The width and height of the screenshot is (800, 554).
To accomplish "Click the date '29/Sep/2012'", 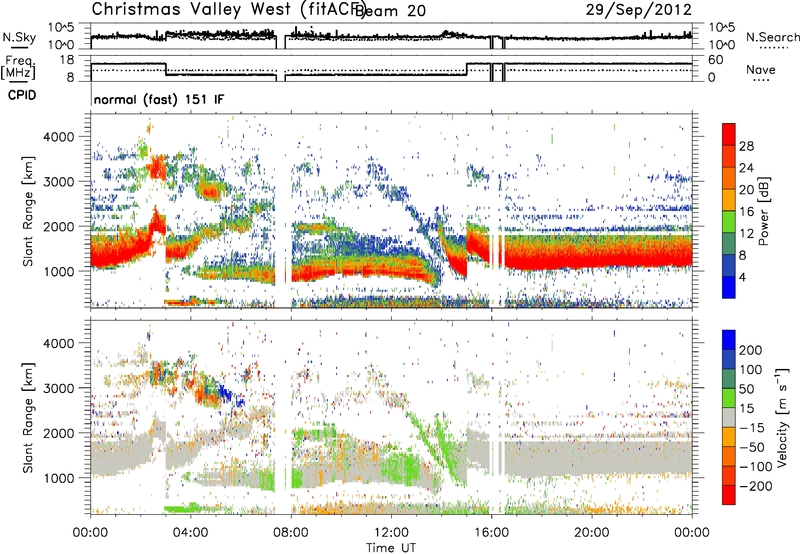I will pyautogui.click(x=638, y=10).
